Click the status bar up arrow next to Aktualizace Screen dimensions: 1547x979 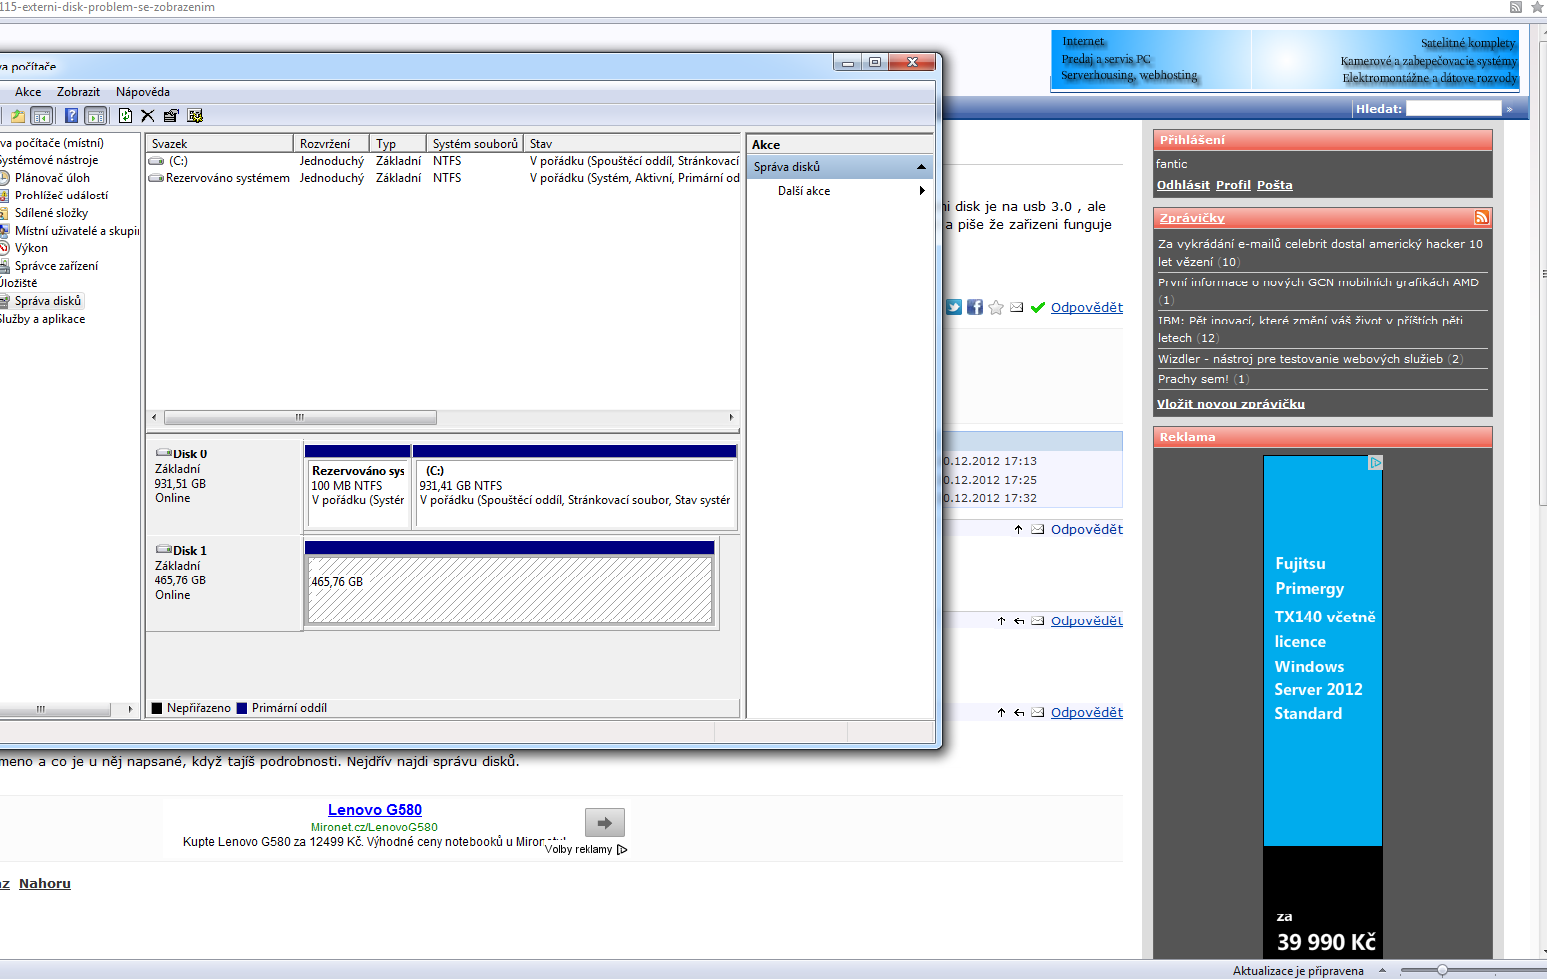click(x=1382, y=970)
